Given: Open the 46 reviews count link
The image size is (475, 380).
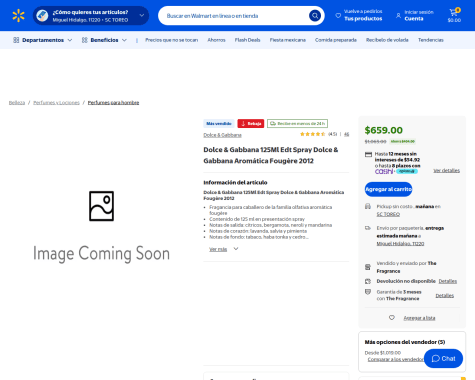Looking at the screenshot, I should [347, 134].
